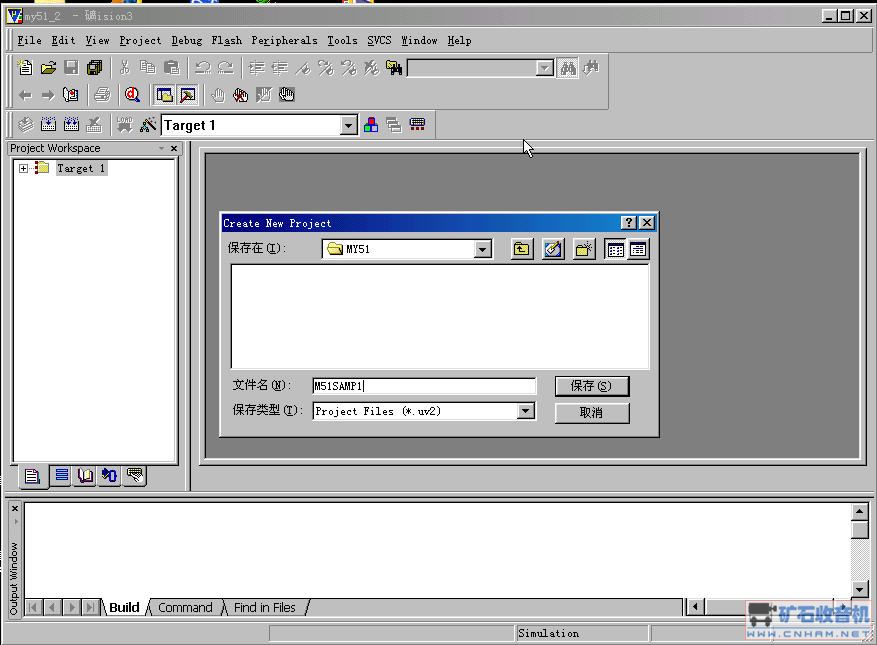Click the Navigate Backward arrow icon
The width and height of the screenshot is (877, 645).
pos(25,95)
